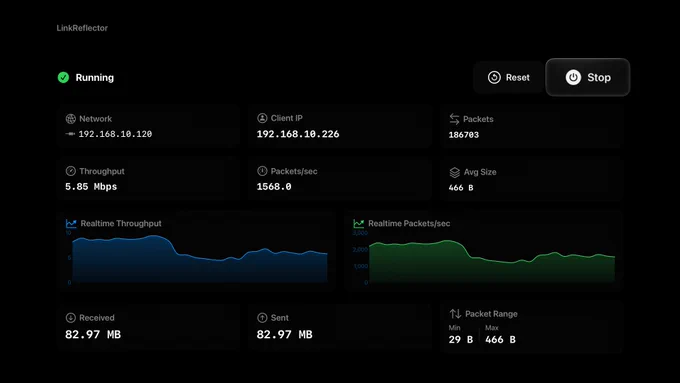
Task: Select the client IP 192.168.10.226
Action: [298, 134]
